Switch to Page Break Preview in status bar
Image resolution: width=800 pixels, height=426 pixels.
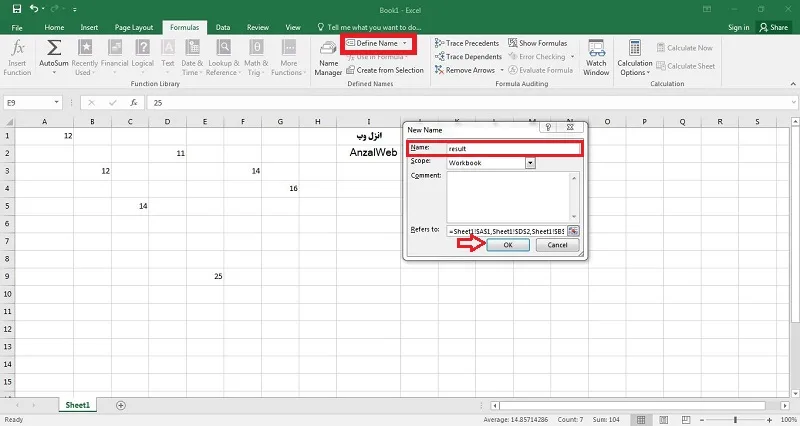[x=686, y=419]
